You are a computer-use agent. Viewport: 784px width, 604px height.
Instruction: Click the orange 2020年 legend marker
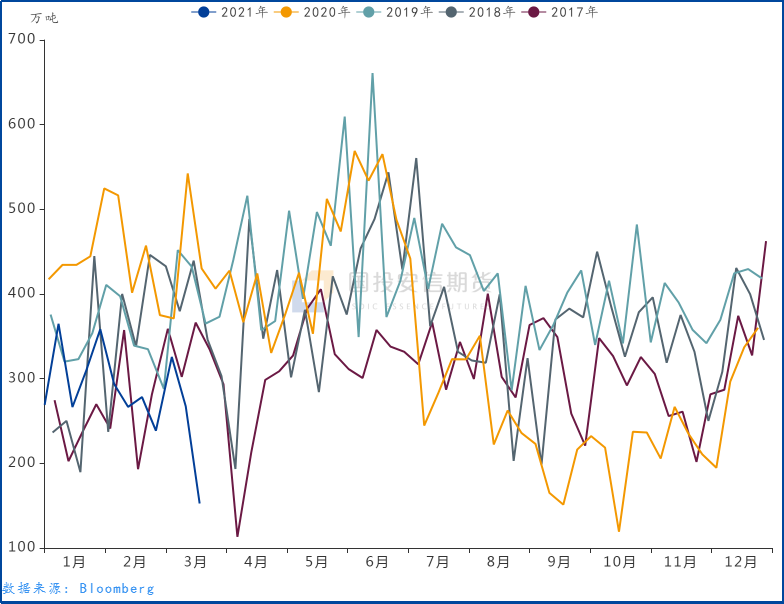[x=287, y=12]
